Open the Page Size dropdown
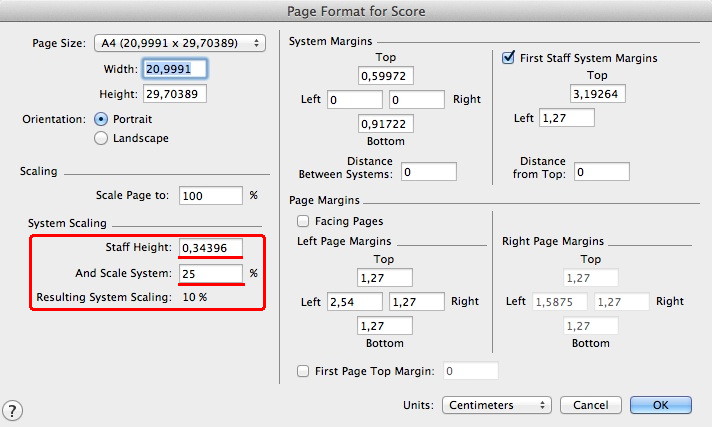Image resolution: width=712 pixels, height=427 pixels. [x=179, y=43]
